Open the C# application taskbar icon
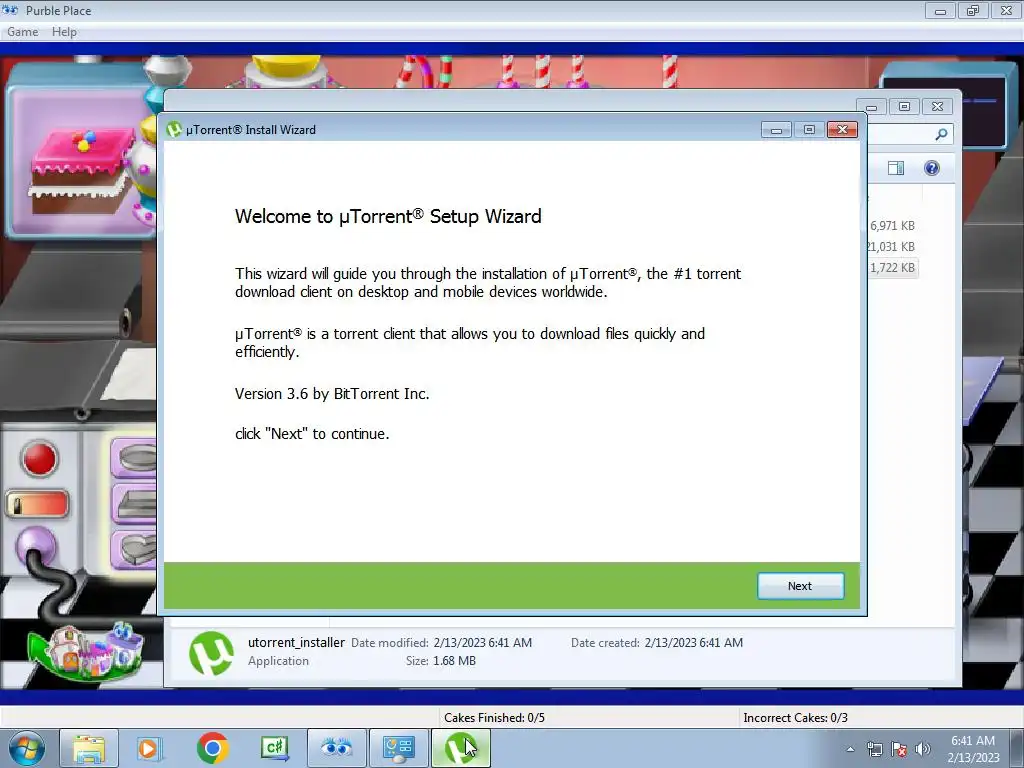Viewport: 1024px width, 768px height. 274,748
